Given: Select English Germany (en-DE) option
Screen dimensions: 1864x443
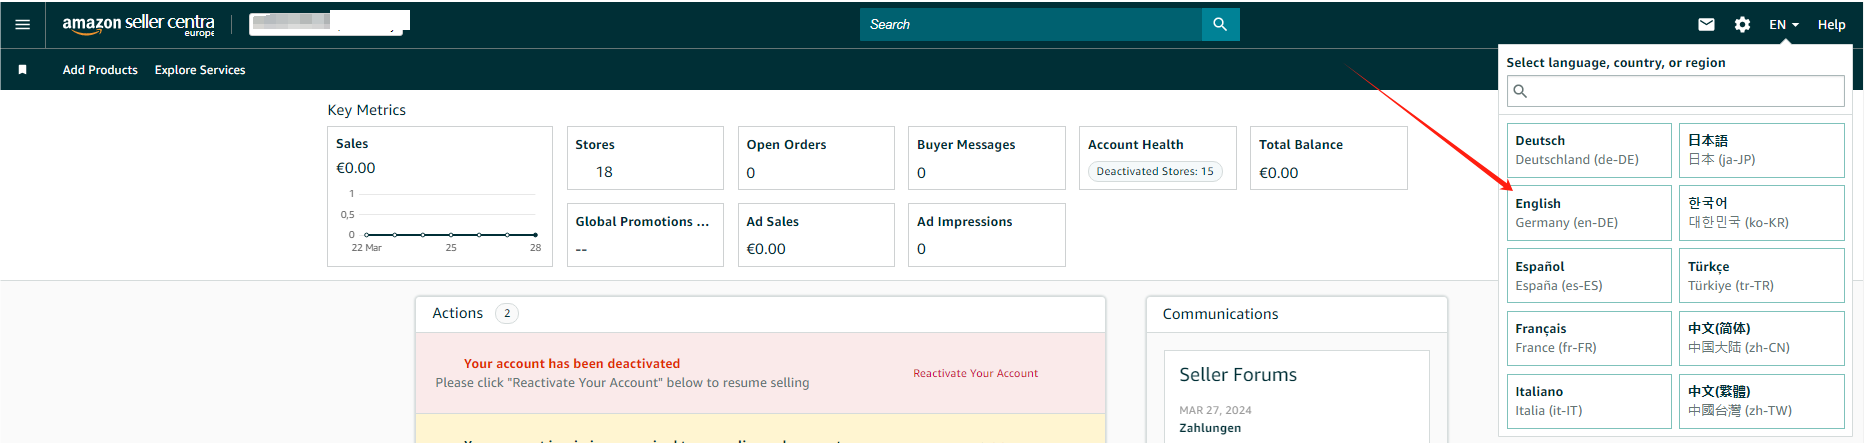Looking at the screenshot, I should click(1588, 213).
